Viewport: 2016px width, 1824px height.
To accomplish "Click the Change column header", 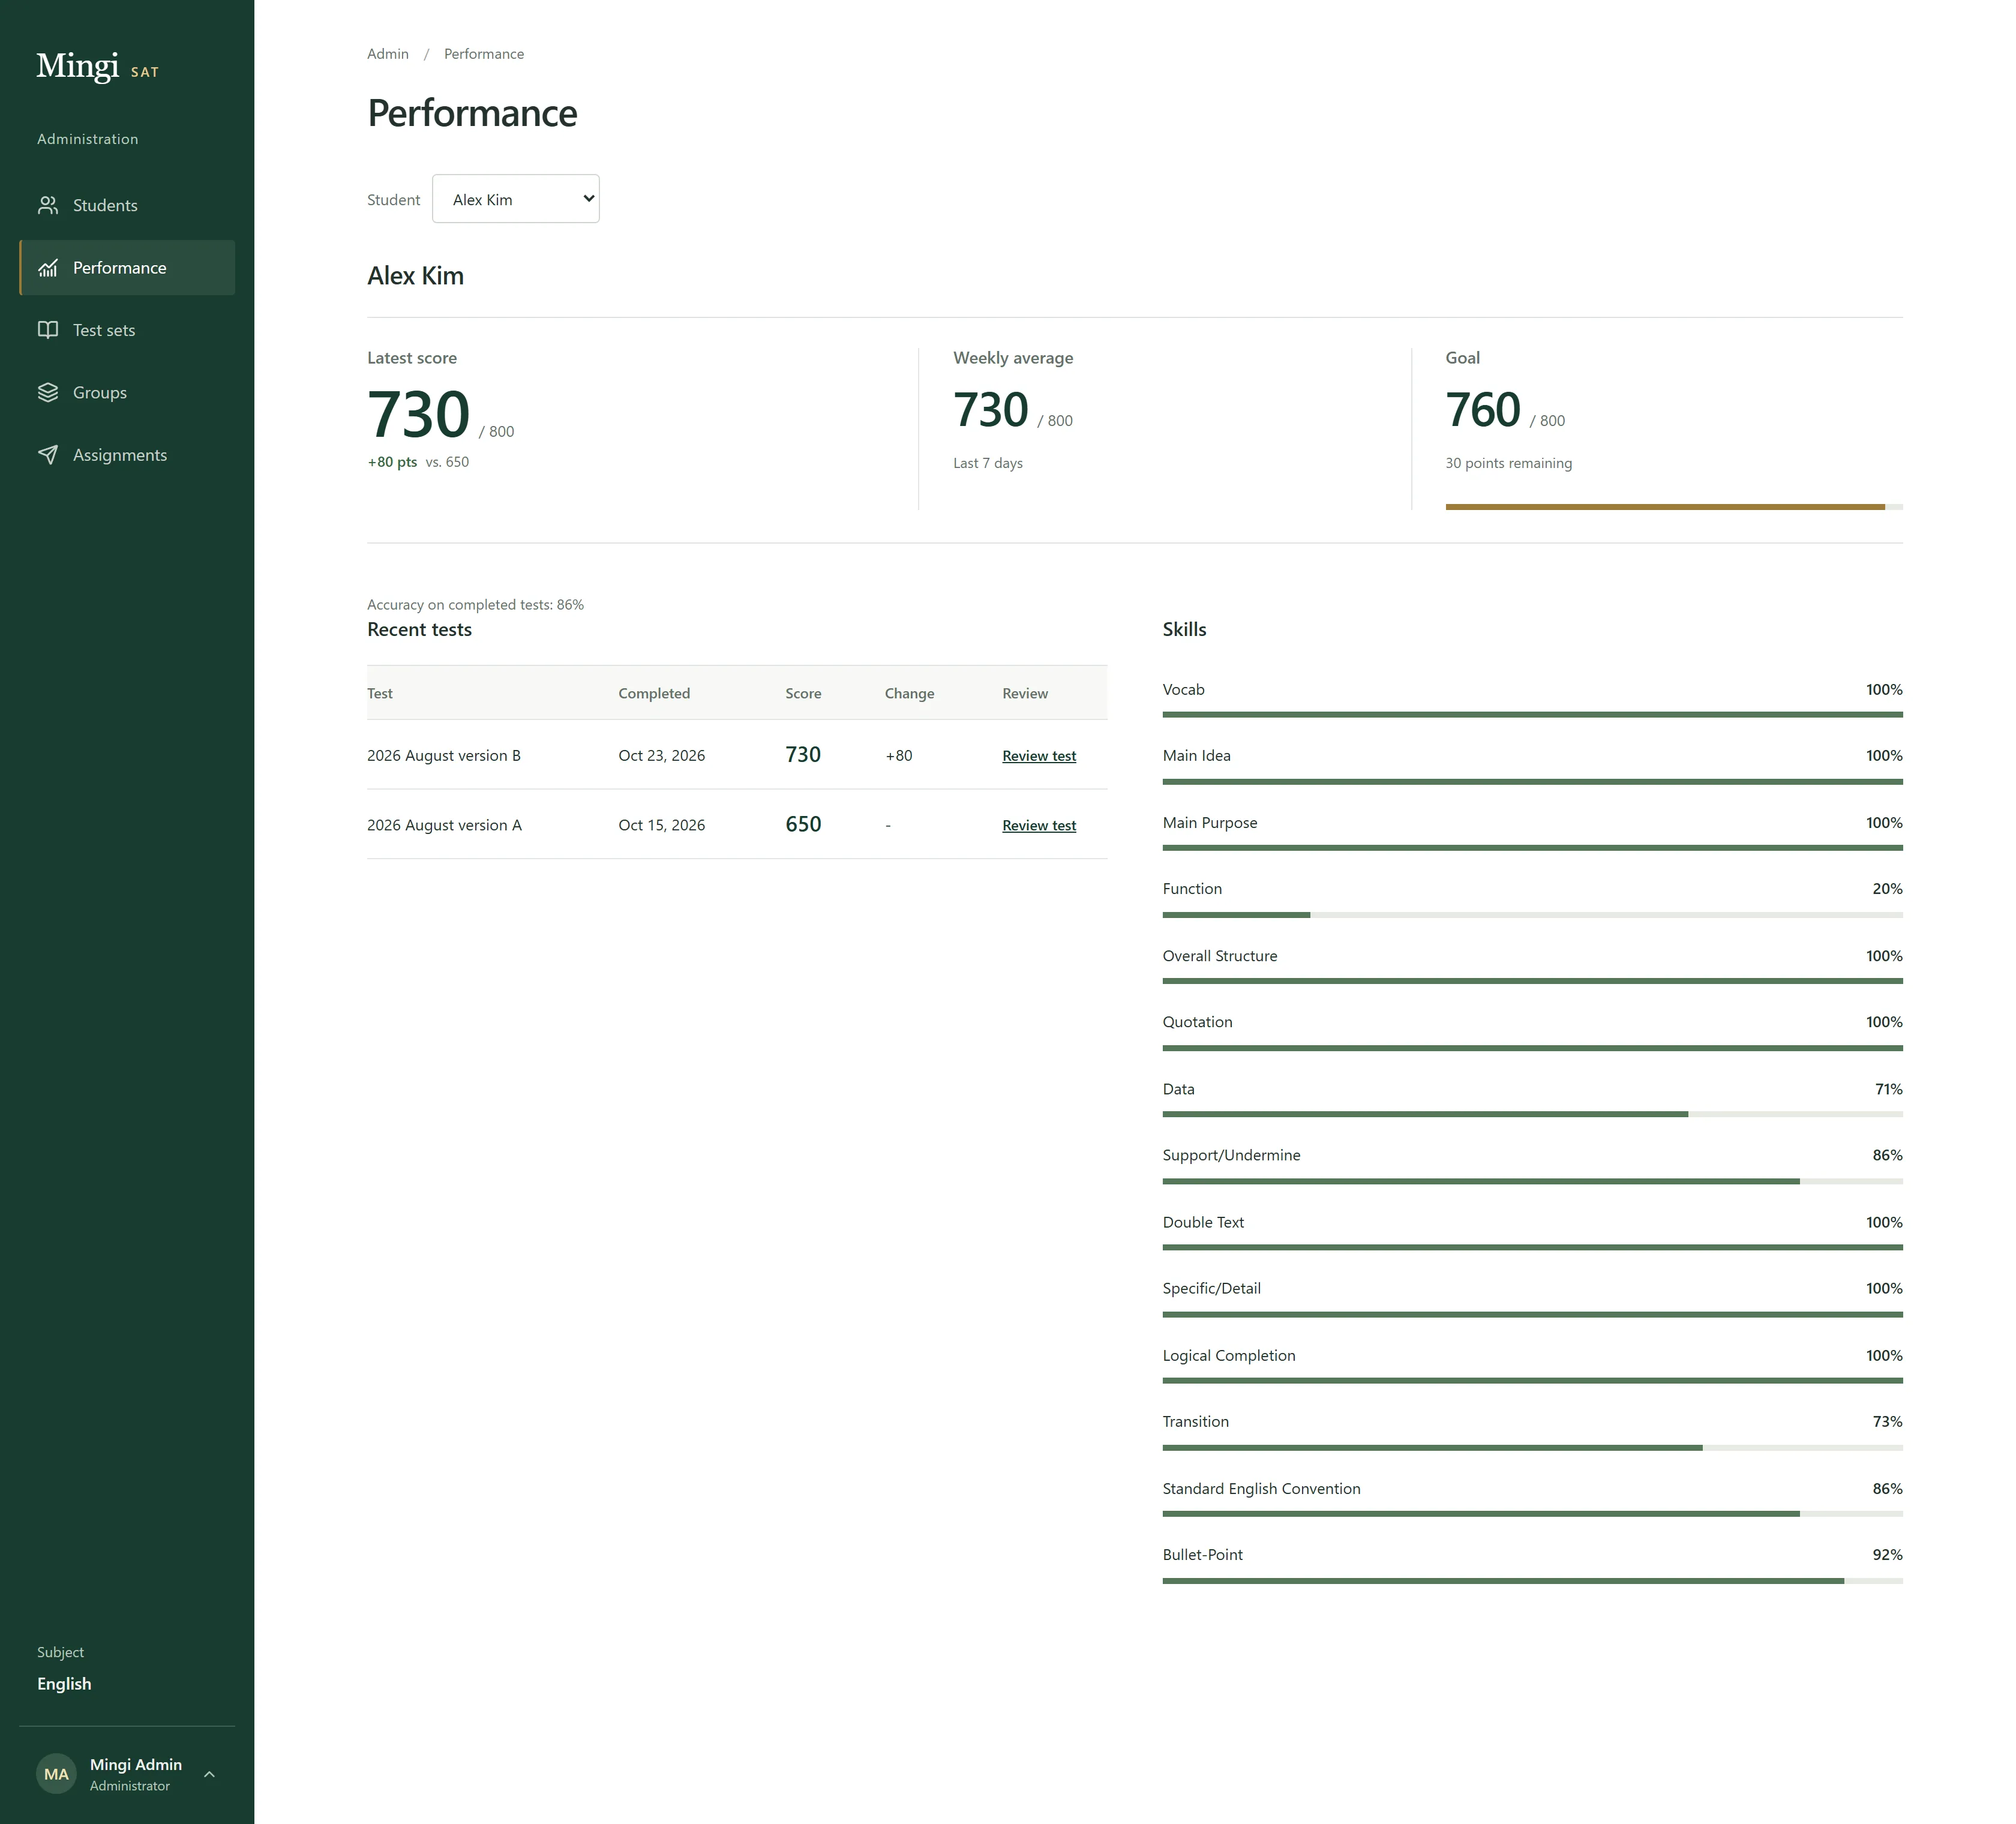I will click(909, 693).
